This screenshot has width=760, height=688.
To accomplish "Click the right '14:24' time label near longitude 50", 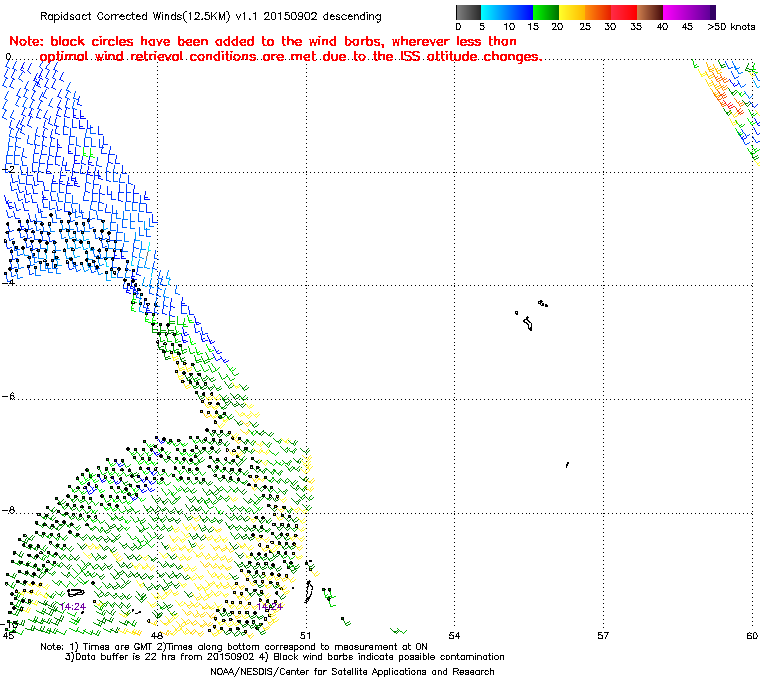I will tap(269, 607).
